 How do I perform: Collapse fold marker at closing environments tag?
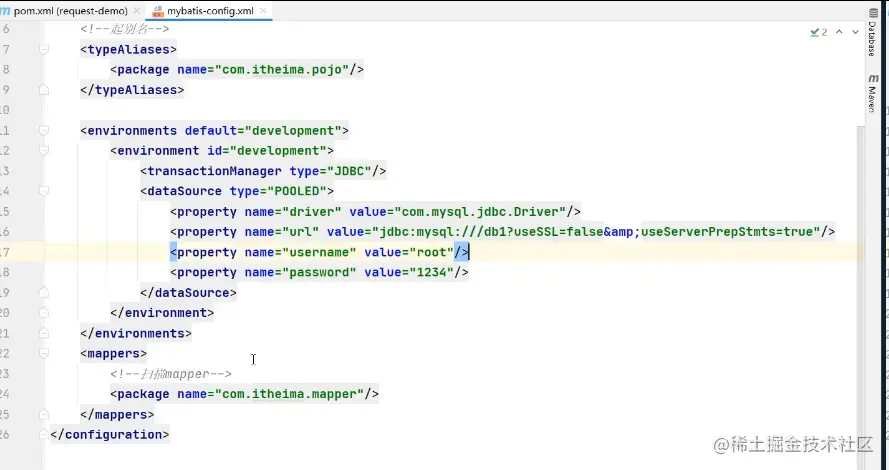coord(44,333)
